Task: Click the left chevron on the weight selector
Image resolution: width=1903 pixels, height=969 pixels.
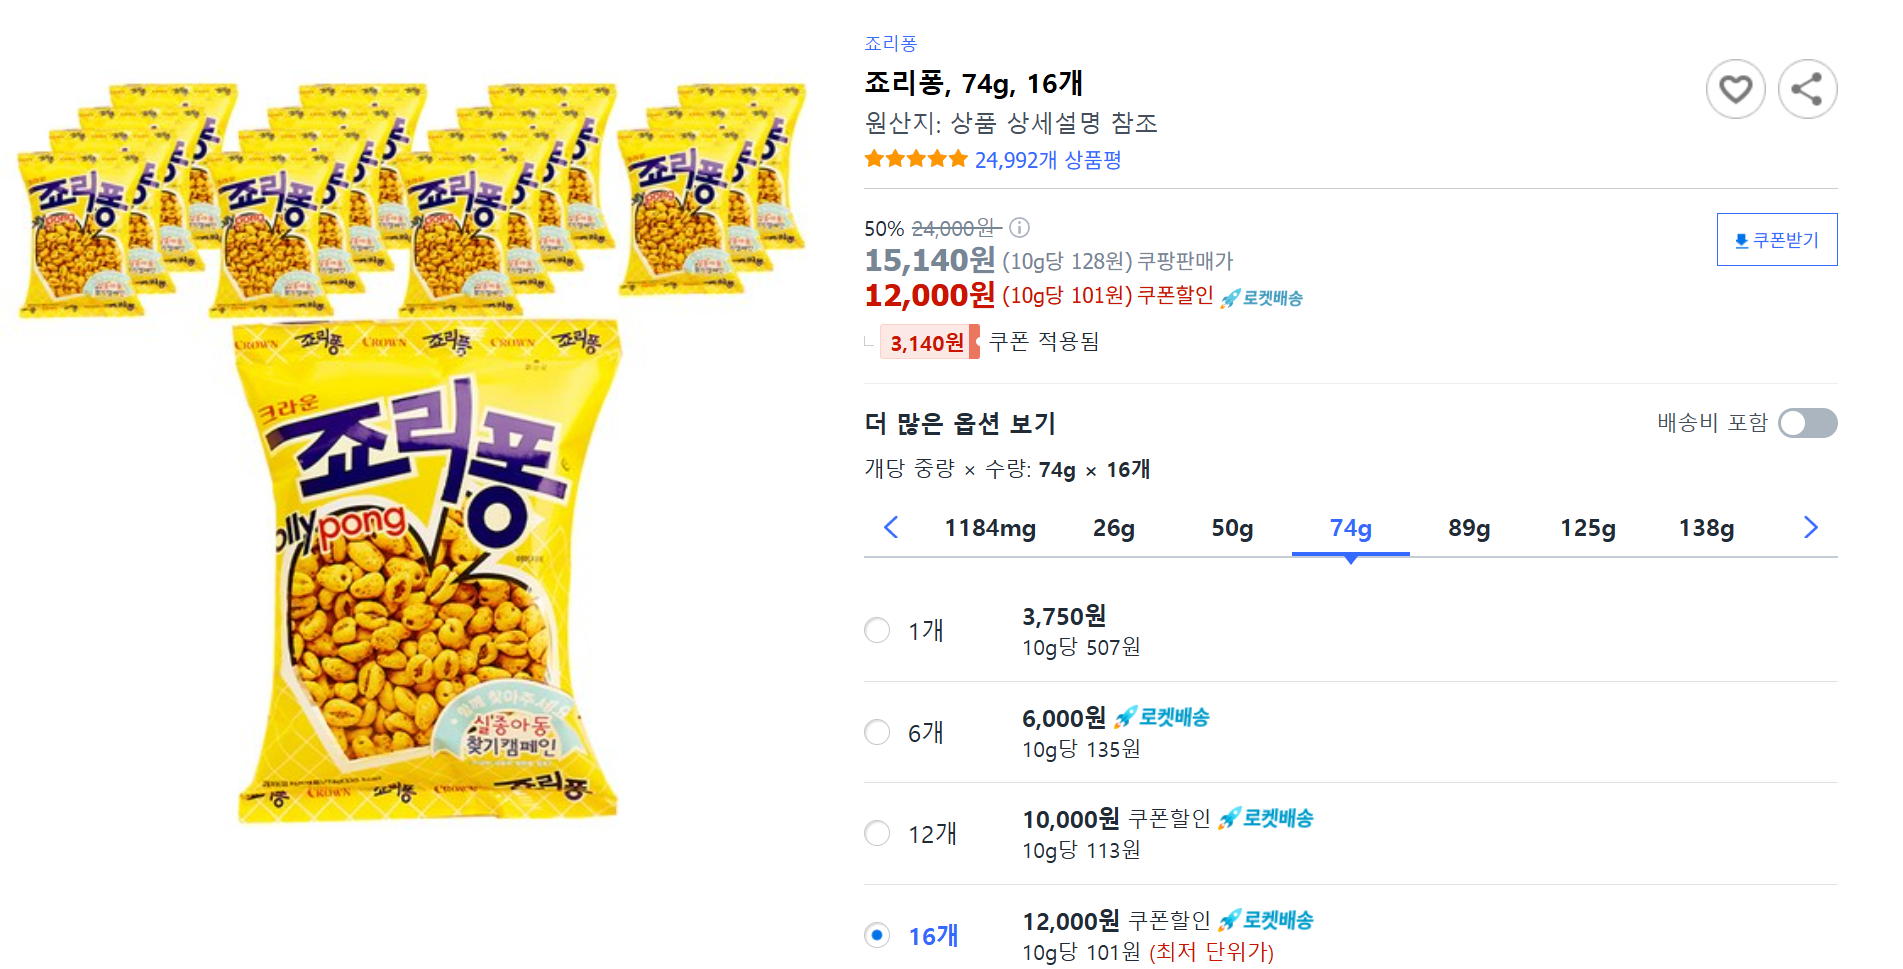Action: [x=891, y=528]
